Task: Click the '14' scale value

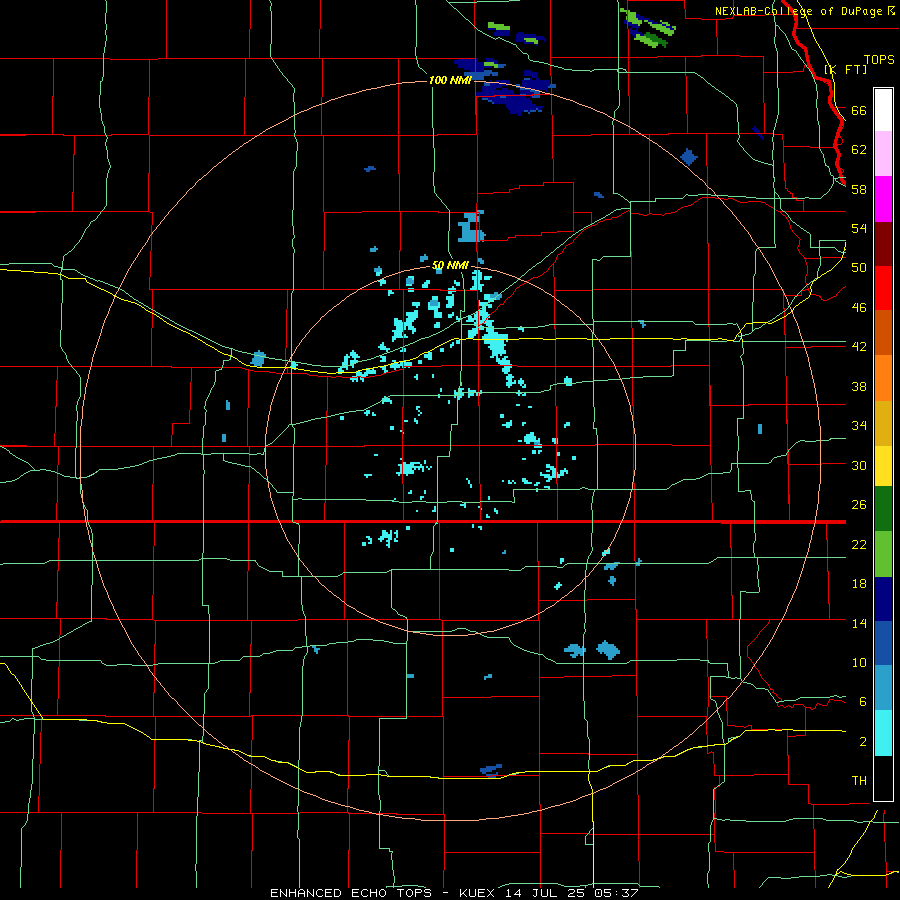Action: pyautogui.click(x=859, y=623)
